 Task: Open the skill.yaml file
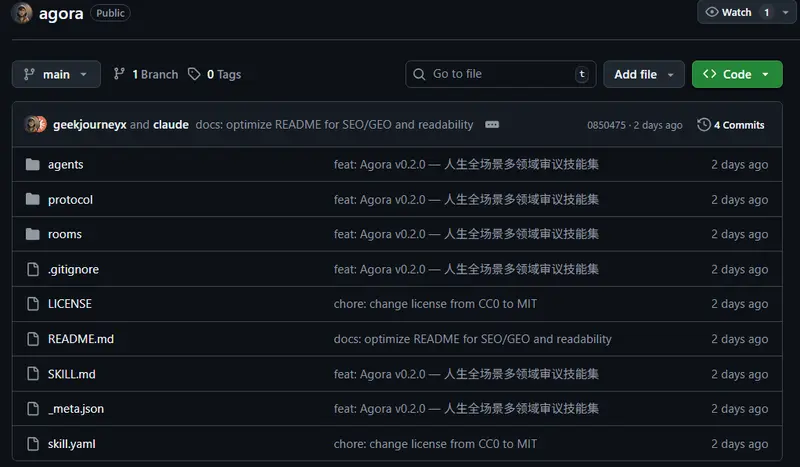click(x=71, y=444)
